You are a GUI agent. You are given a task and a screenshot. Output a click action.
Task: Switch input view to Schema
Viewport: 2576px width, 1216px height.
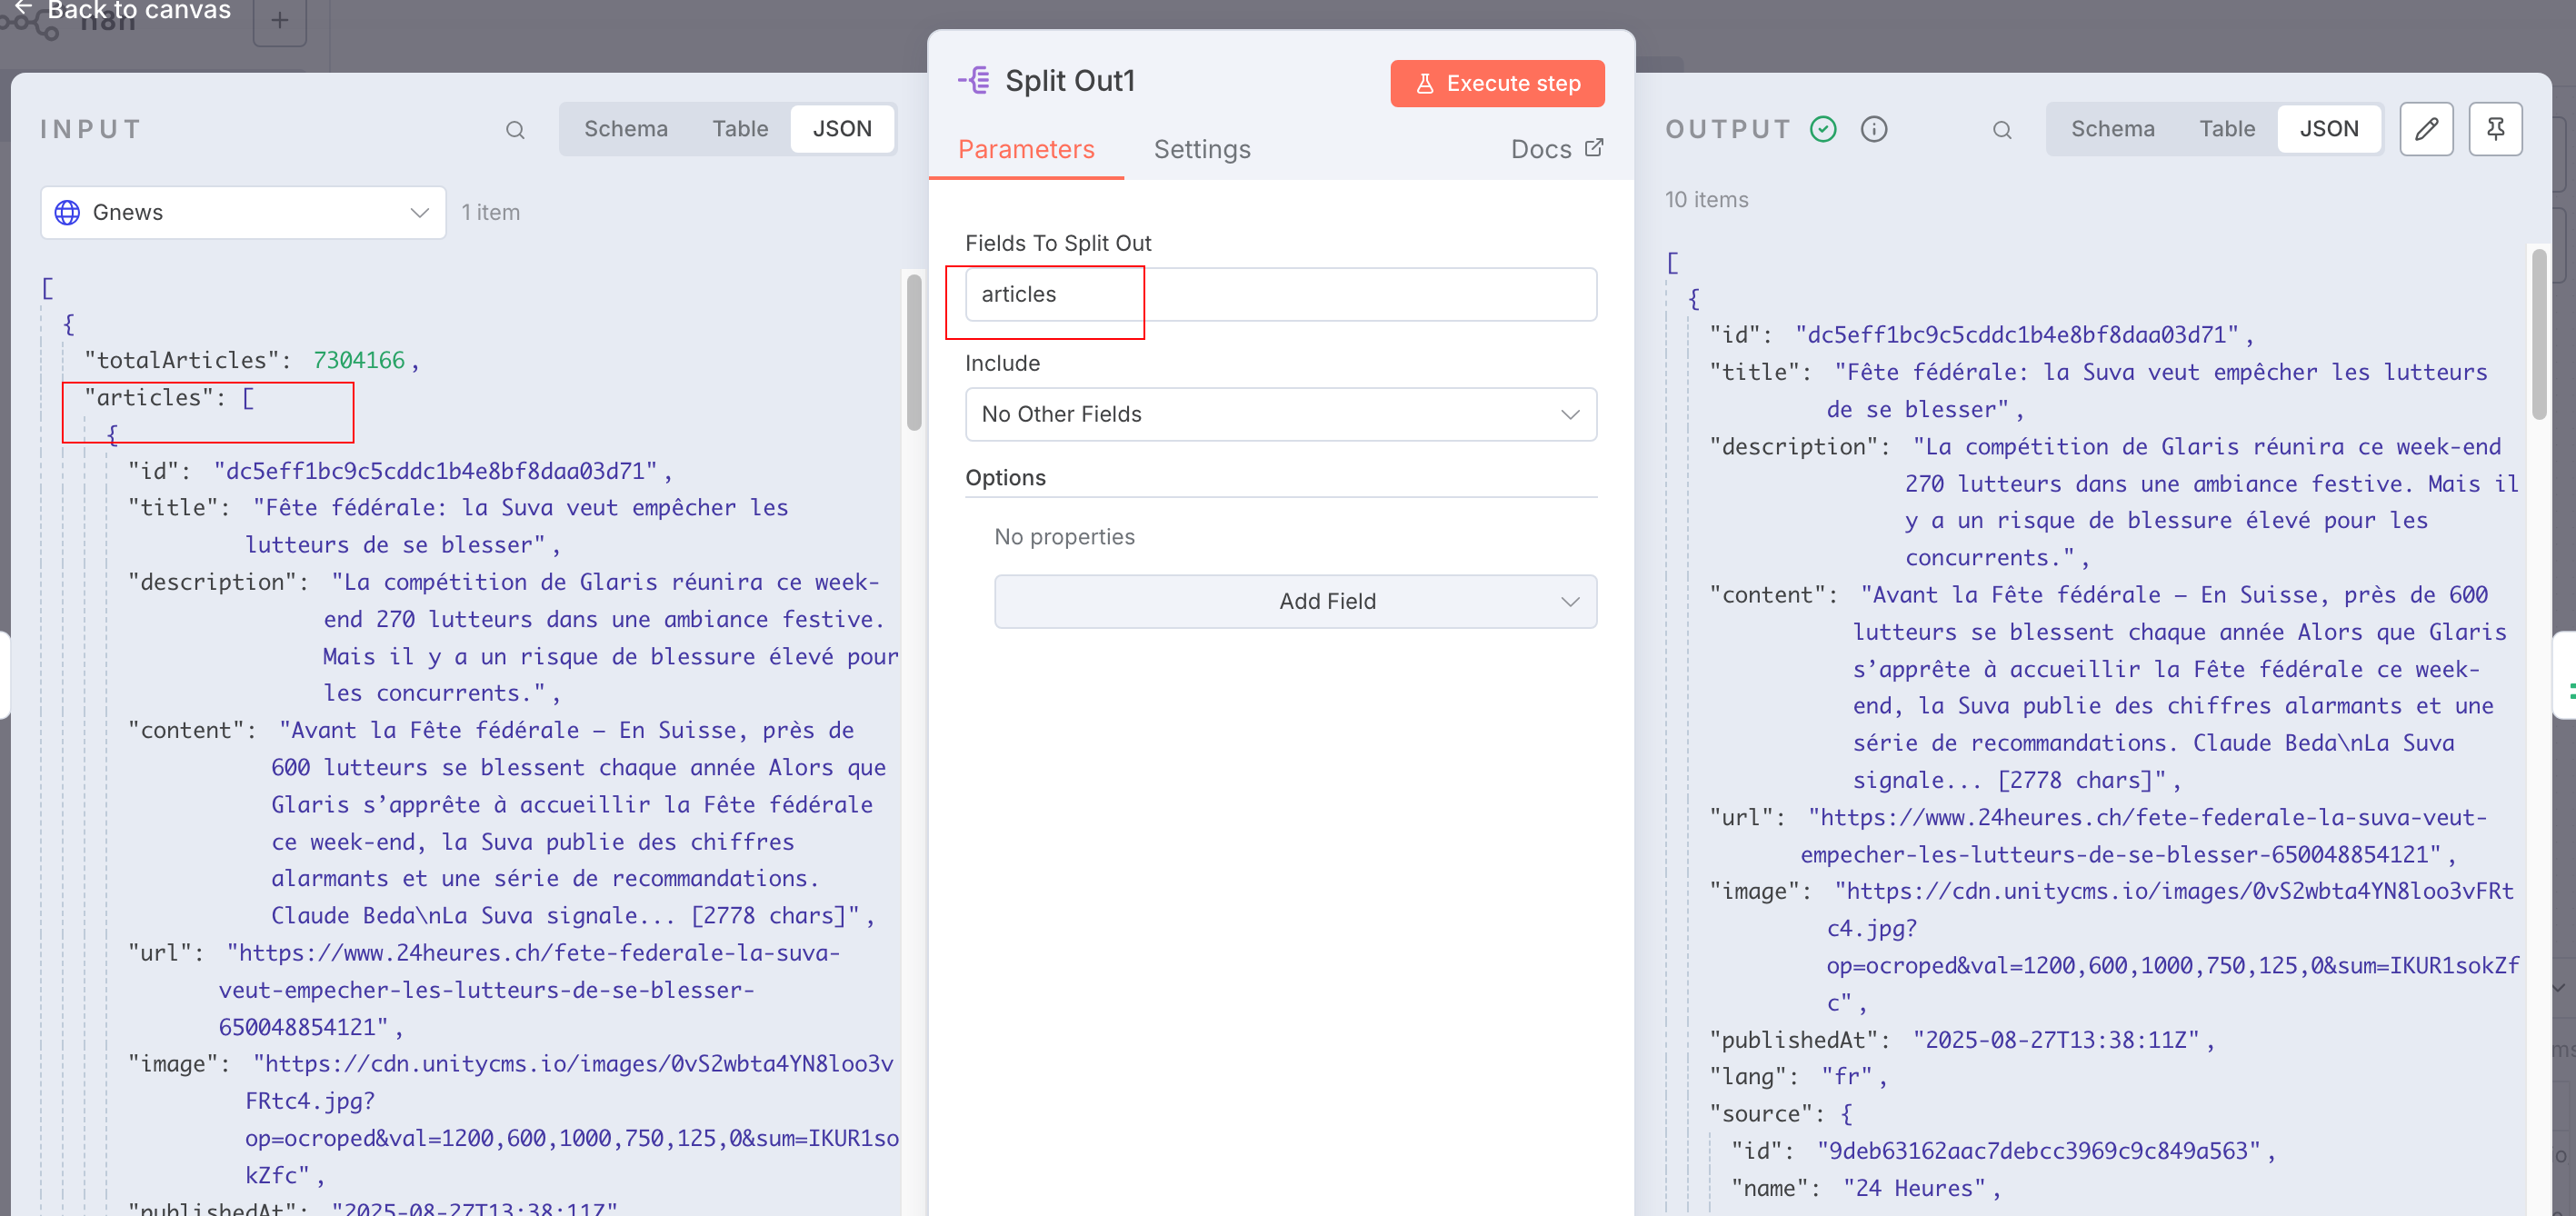(x=625, y=129)
